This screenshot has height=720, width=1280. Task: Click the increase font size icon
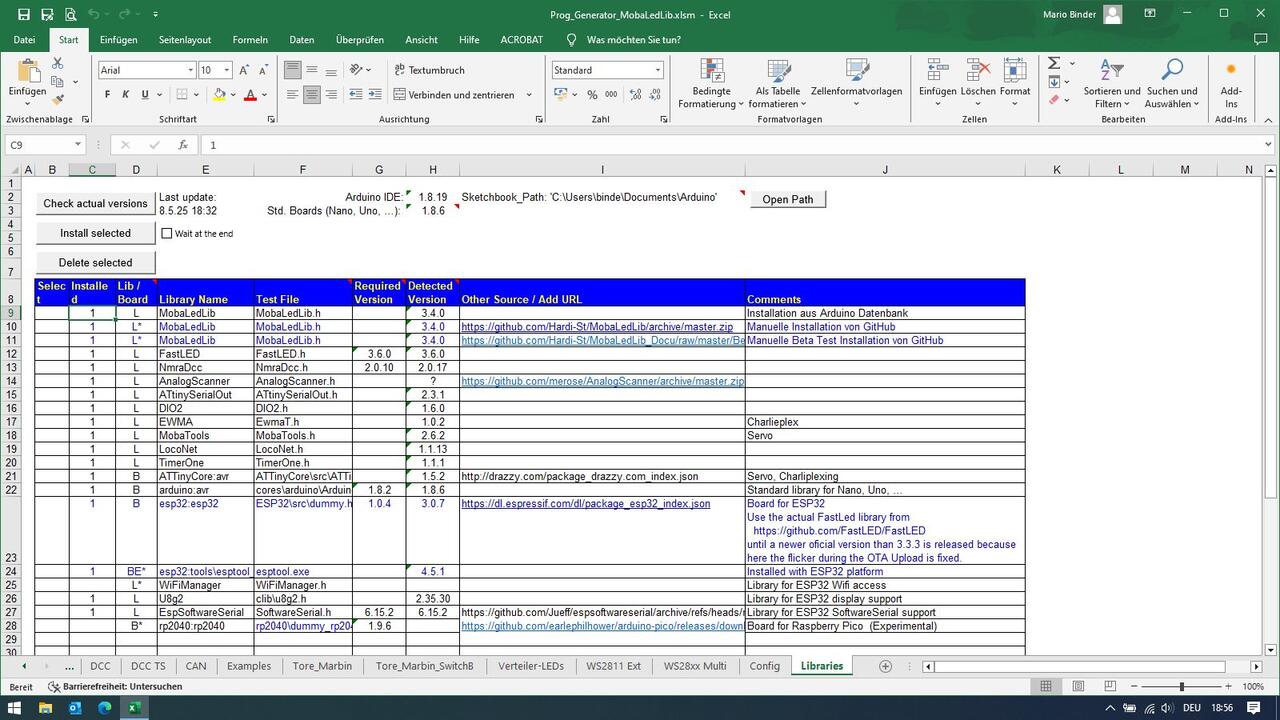245,70
